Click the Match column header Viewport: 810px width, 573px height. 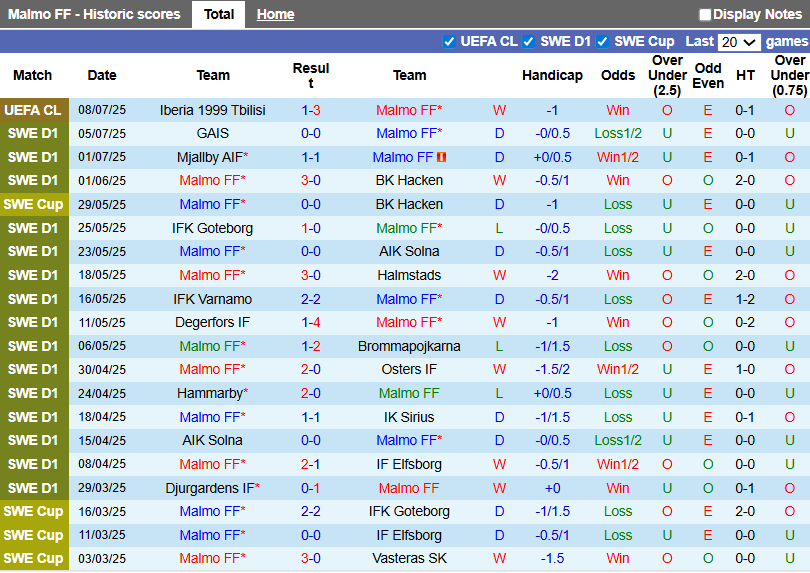[x=33, y=75]
